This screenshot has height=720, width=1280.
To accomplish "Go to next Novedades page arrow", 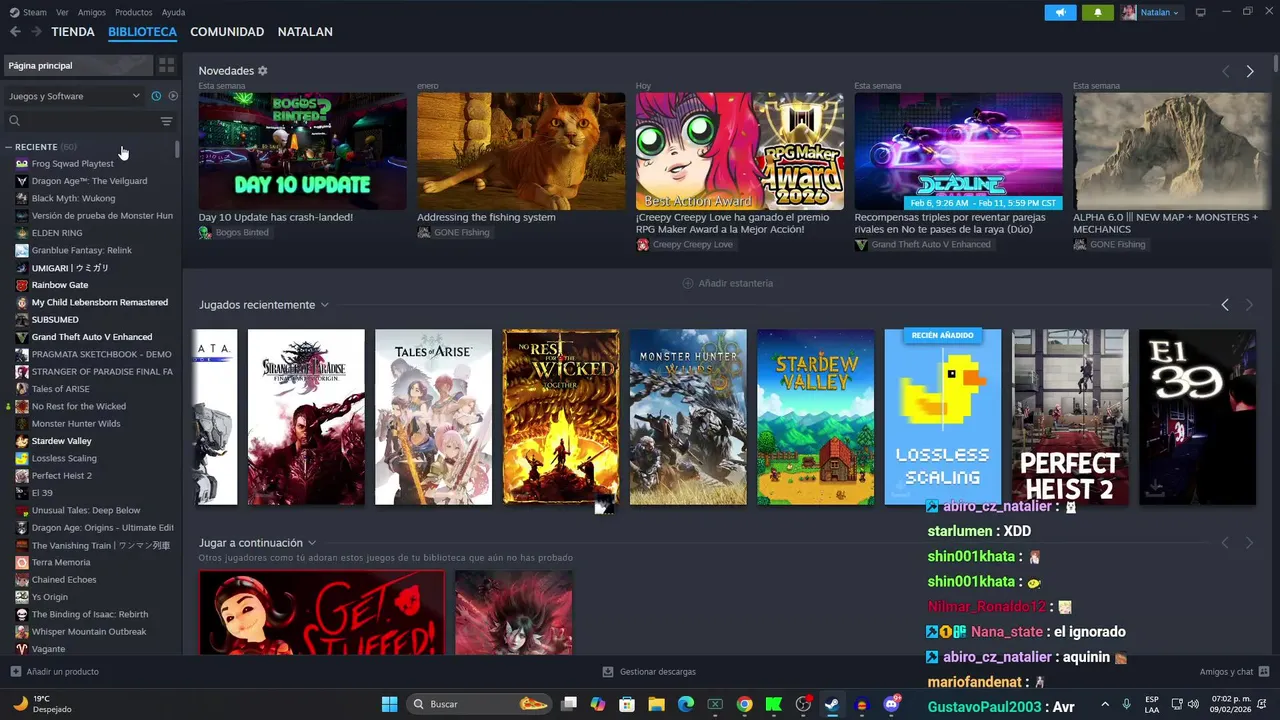I will pyautogui.click(x=1250, y=71).
